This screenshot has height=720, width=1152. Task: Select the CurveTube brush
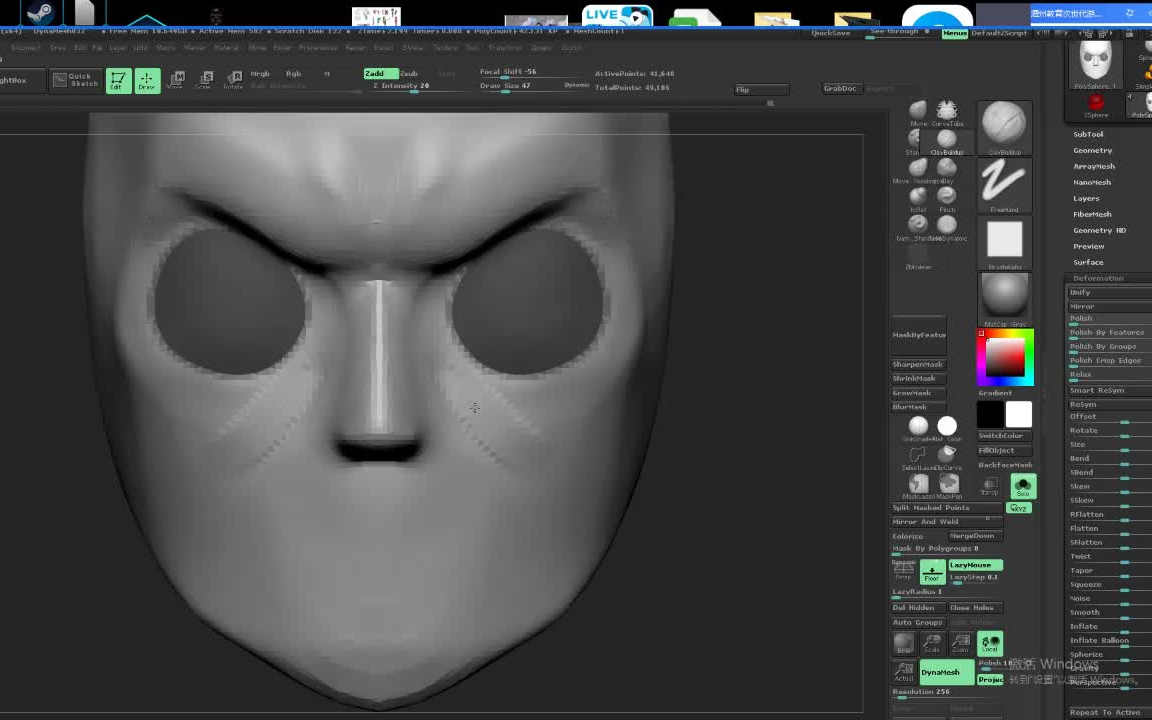(946, 112)
